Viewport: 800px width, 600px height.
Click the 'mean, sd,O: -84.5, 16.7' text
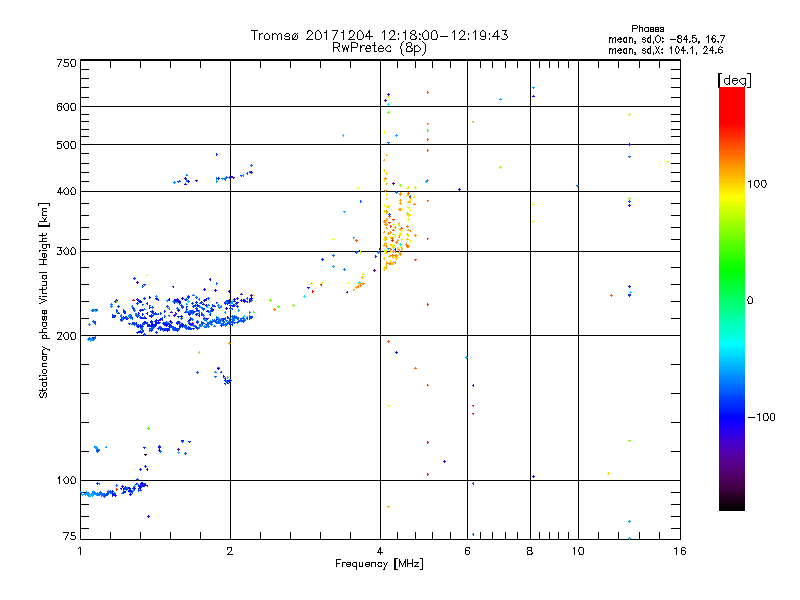click(666, 39)
